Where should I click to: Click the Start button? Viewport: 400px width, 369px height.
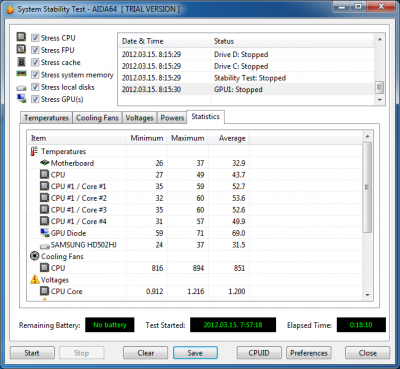pos(32,353)
